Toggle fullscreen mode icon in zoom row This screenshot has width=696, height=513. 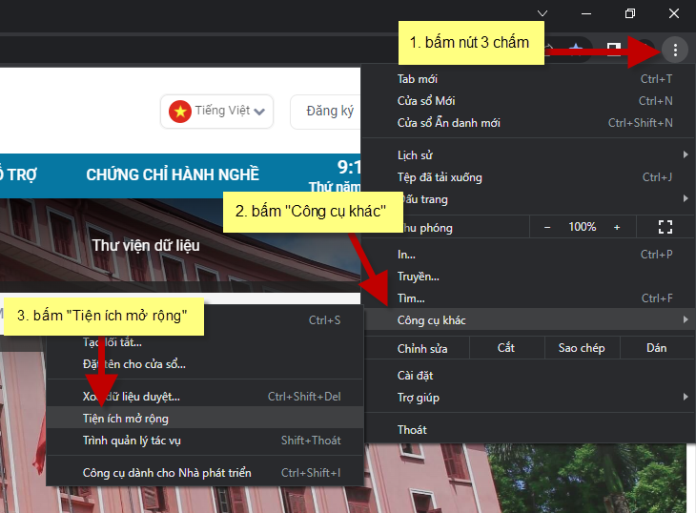(665, 227)
